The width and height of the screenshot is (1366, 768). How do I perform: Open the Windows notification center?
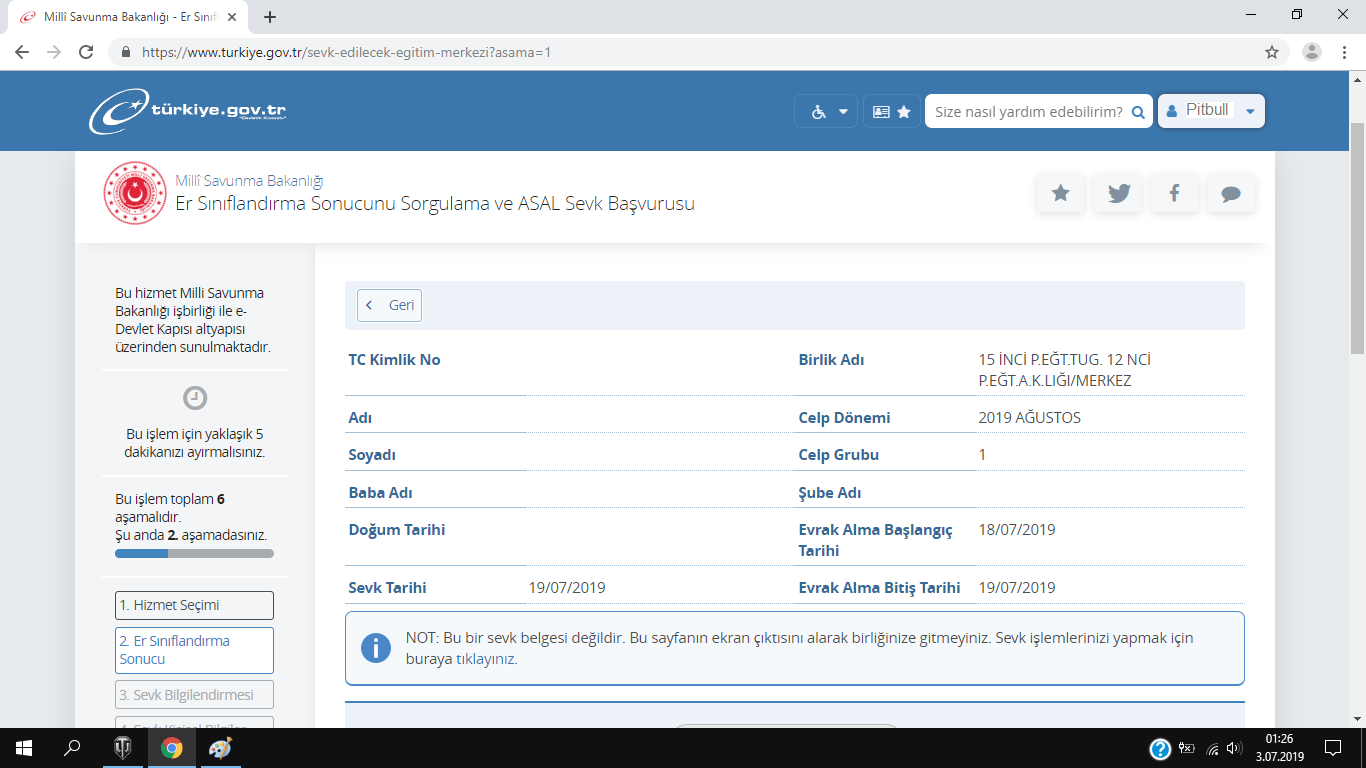point(1332,748)
